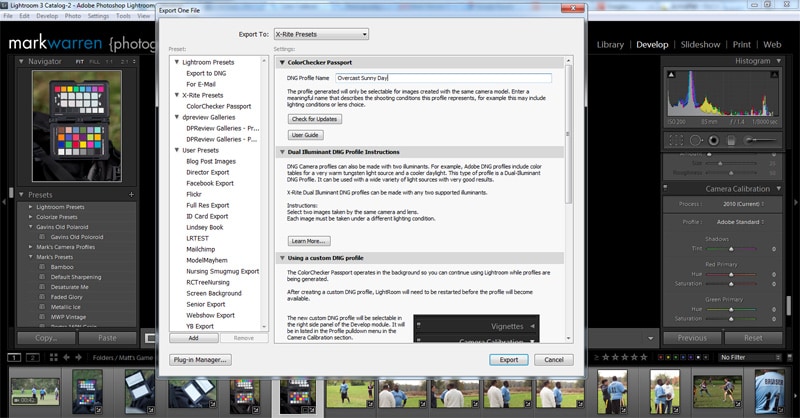Click Check for Updates button
The height and width of the screenshot is (418, 800).
point(314,119)
